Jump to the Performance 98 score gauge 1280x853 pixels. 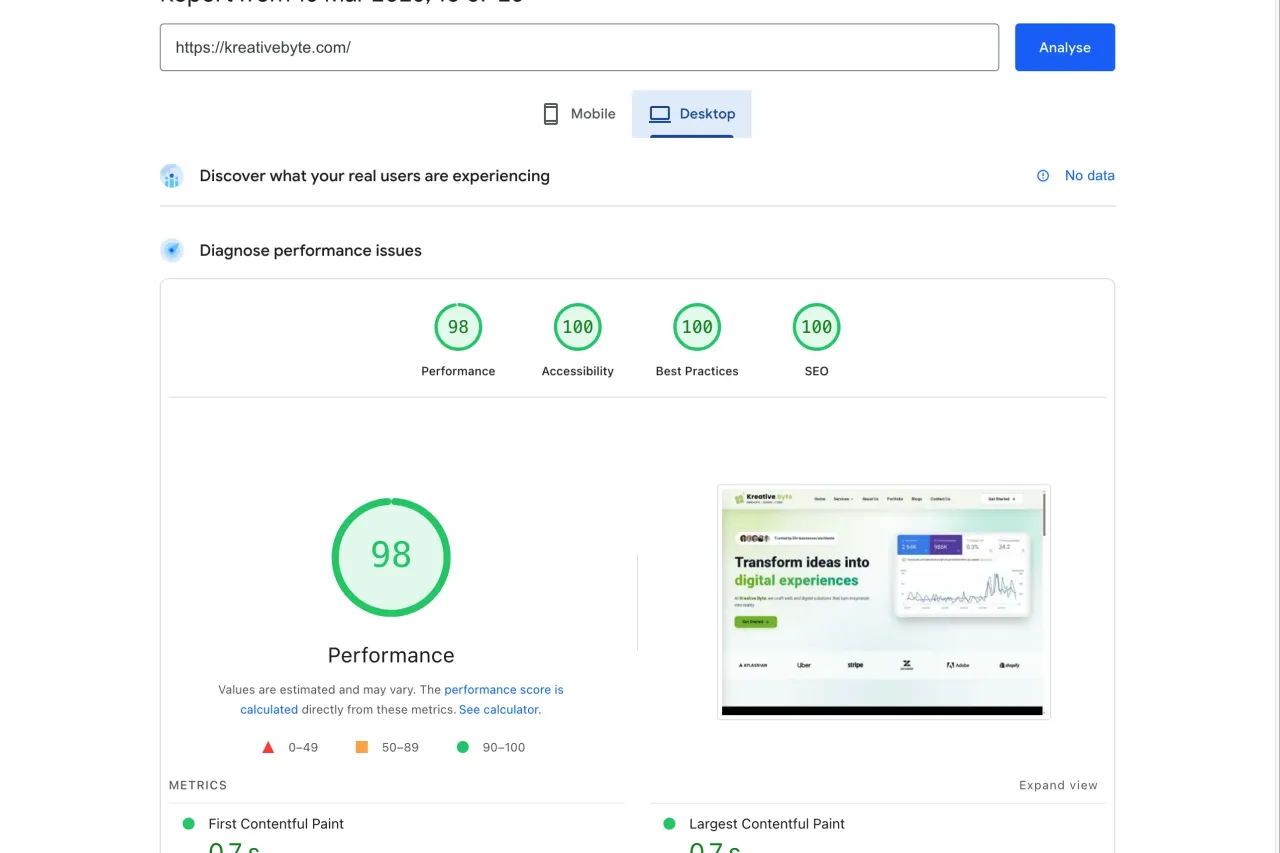458,327
